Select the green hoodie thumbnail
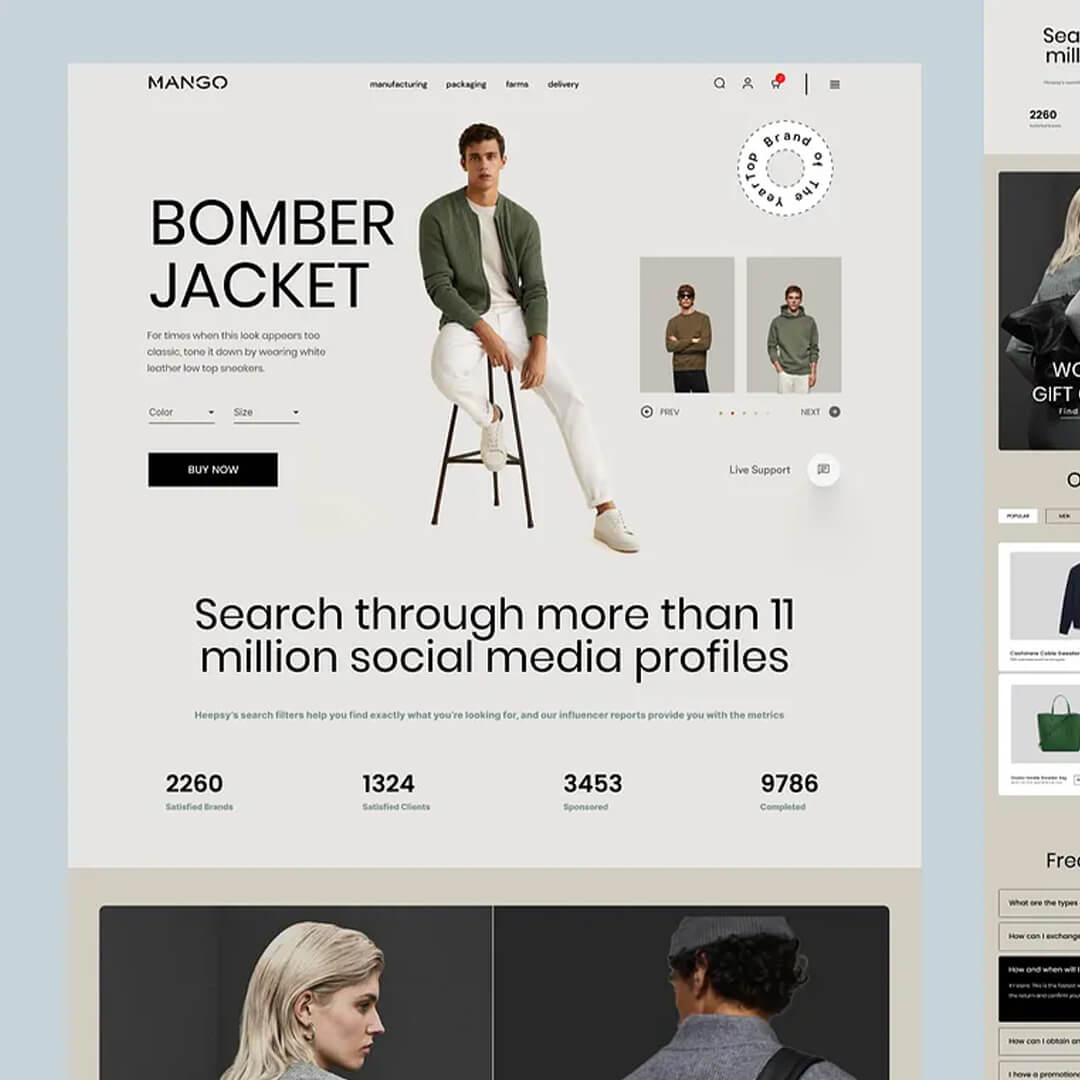This screenshot has height=1080, width=1080. point(793,325)
